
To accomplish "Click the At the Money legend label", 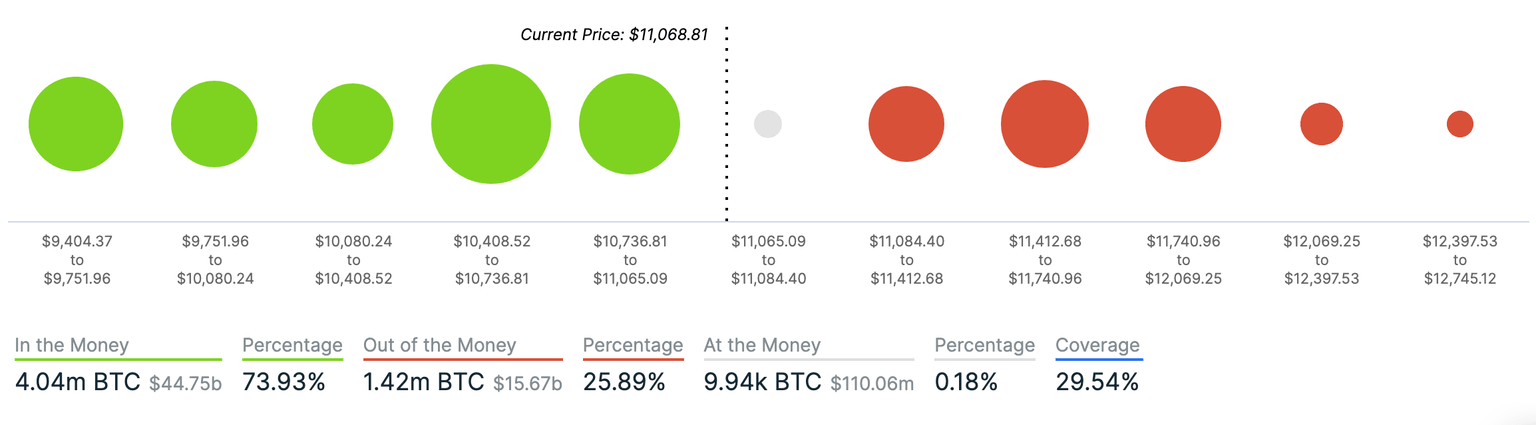I will [x=762, y=346].
